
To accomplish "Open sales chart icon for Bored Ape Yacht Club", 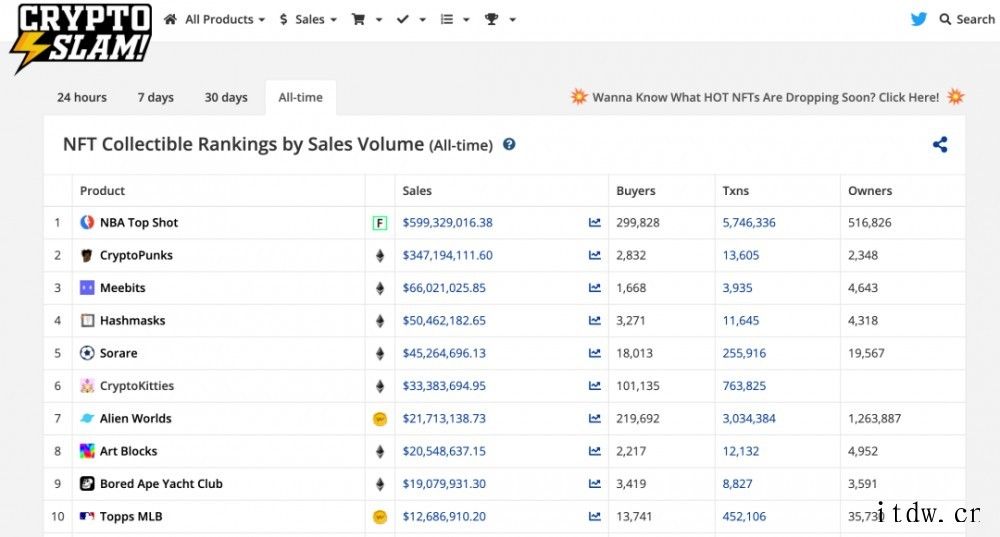I will click(594, 483).
